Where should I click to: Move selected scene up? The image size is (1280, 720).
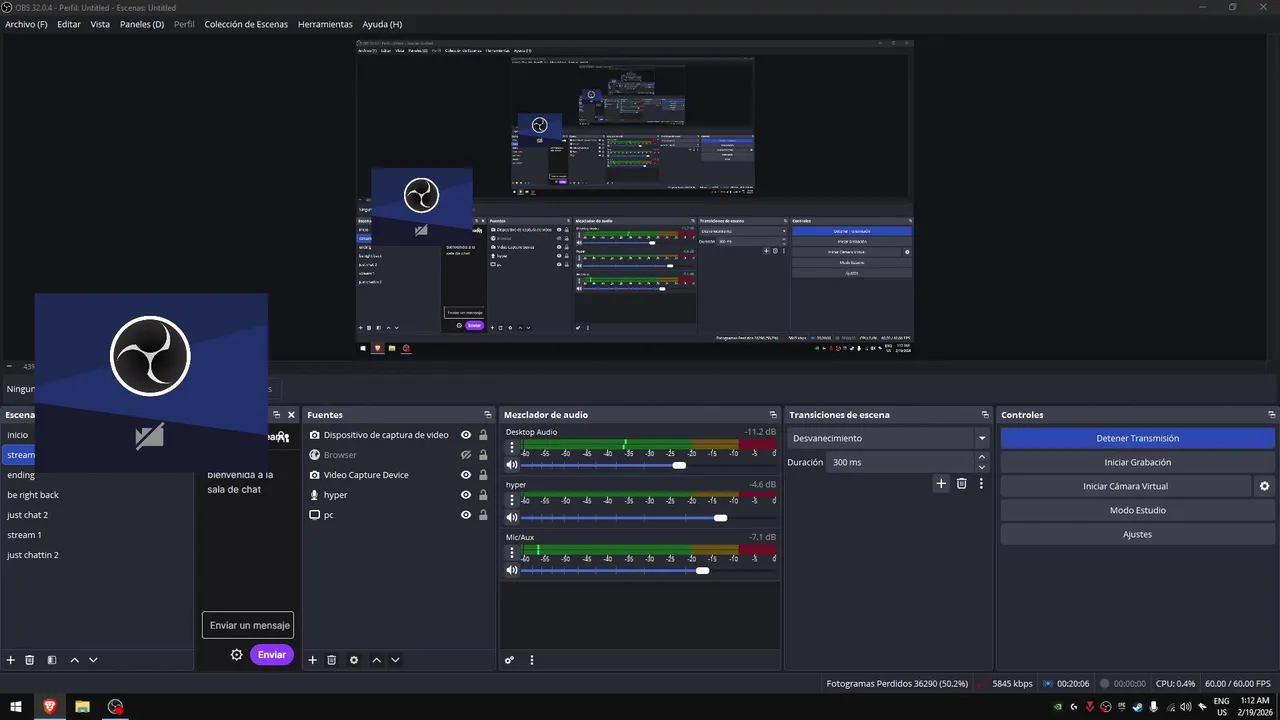click(74, 660)
